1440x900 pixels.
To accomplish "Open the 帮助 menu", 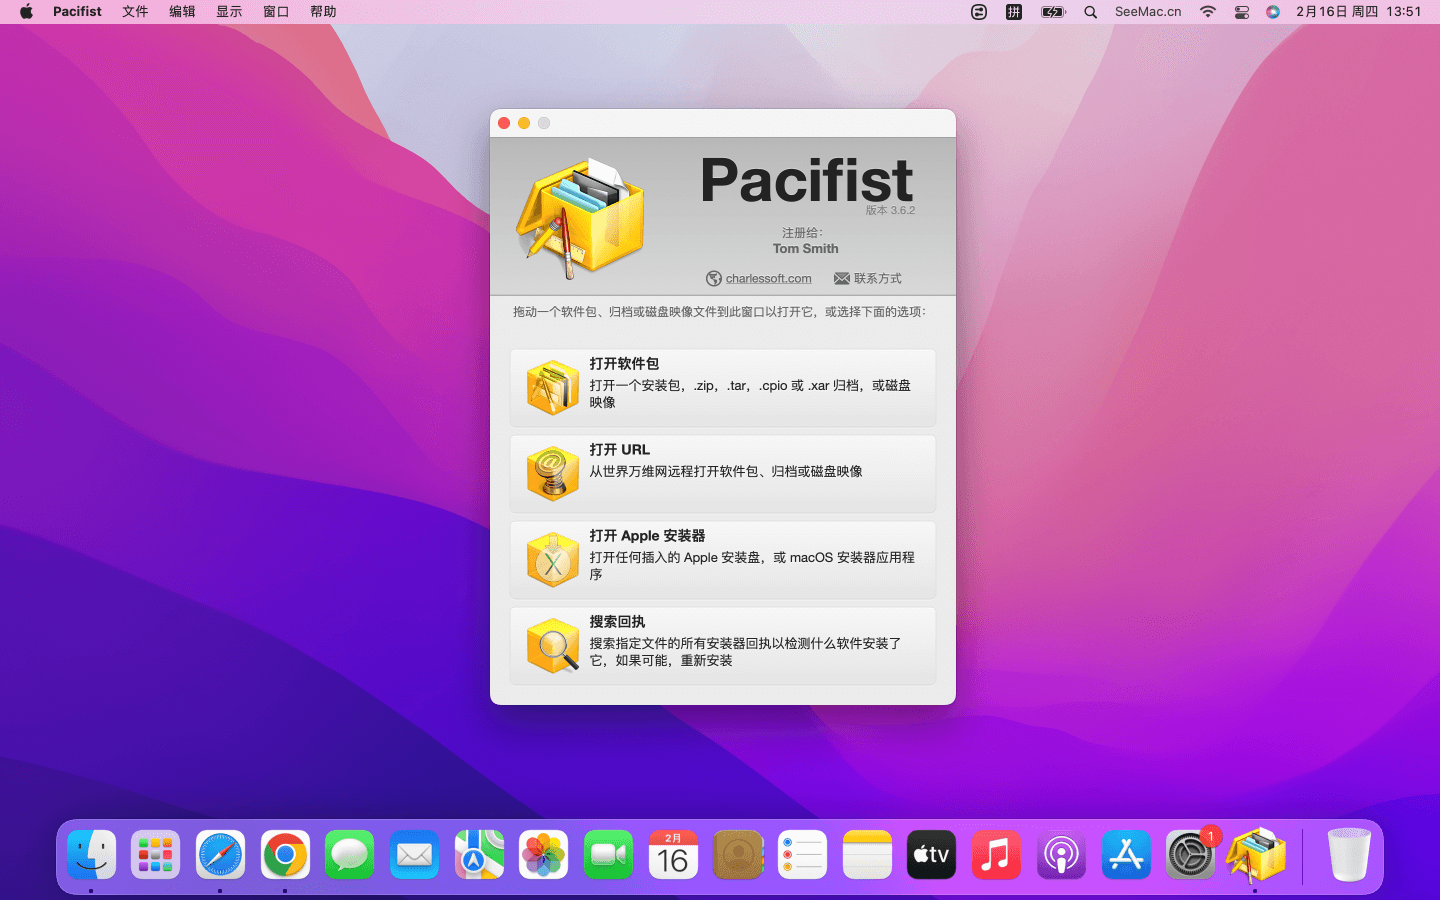I will point(323,12).
